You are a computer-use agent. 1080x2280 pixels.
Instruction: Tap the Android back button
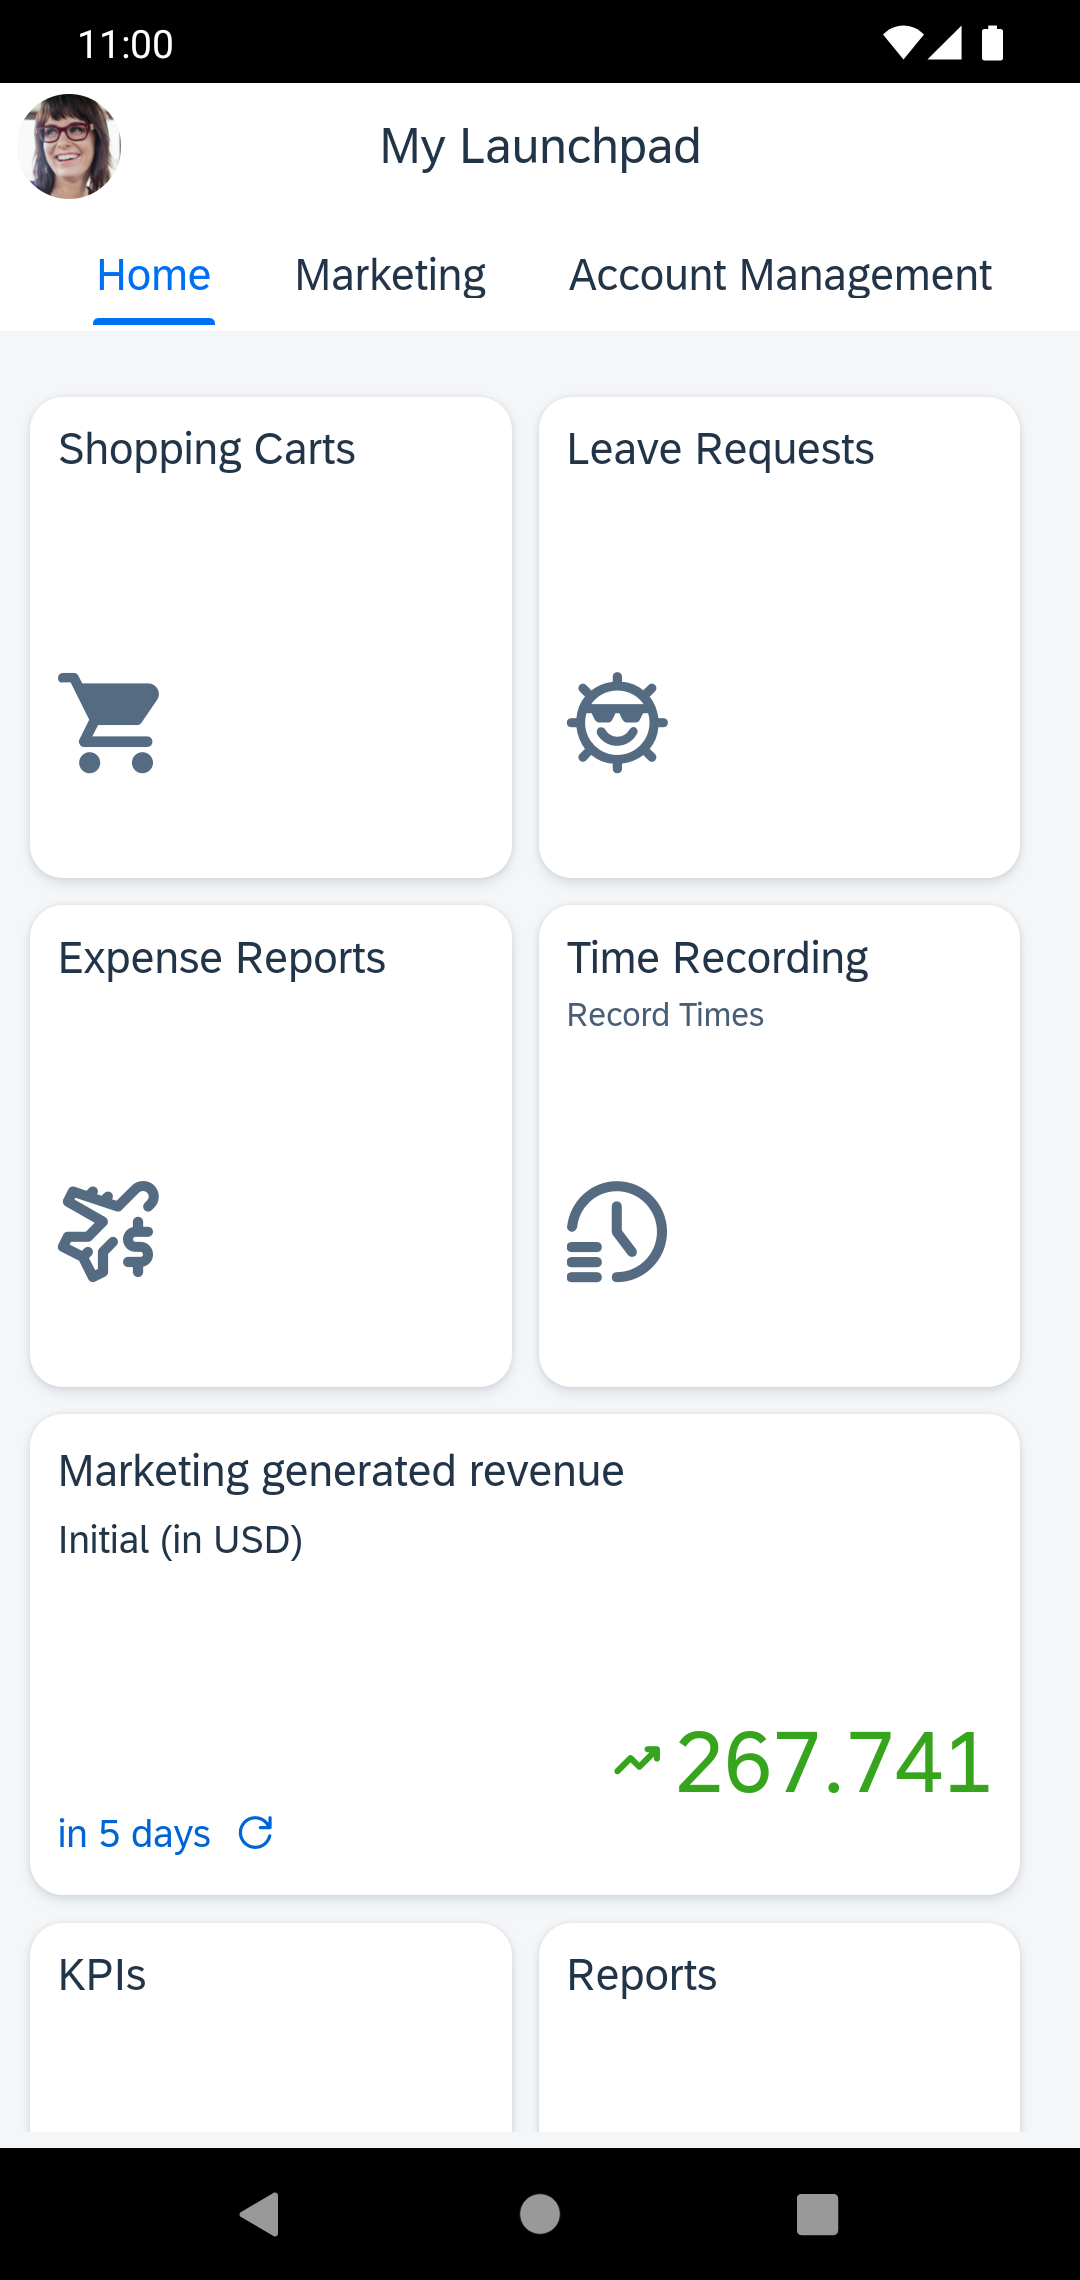click(x=260, y=2214)
